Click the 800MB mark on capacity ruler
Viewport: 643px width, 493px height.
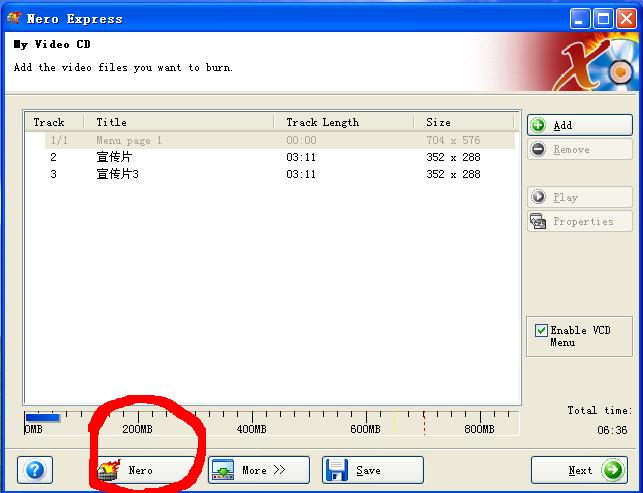[x=479, y=429]
